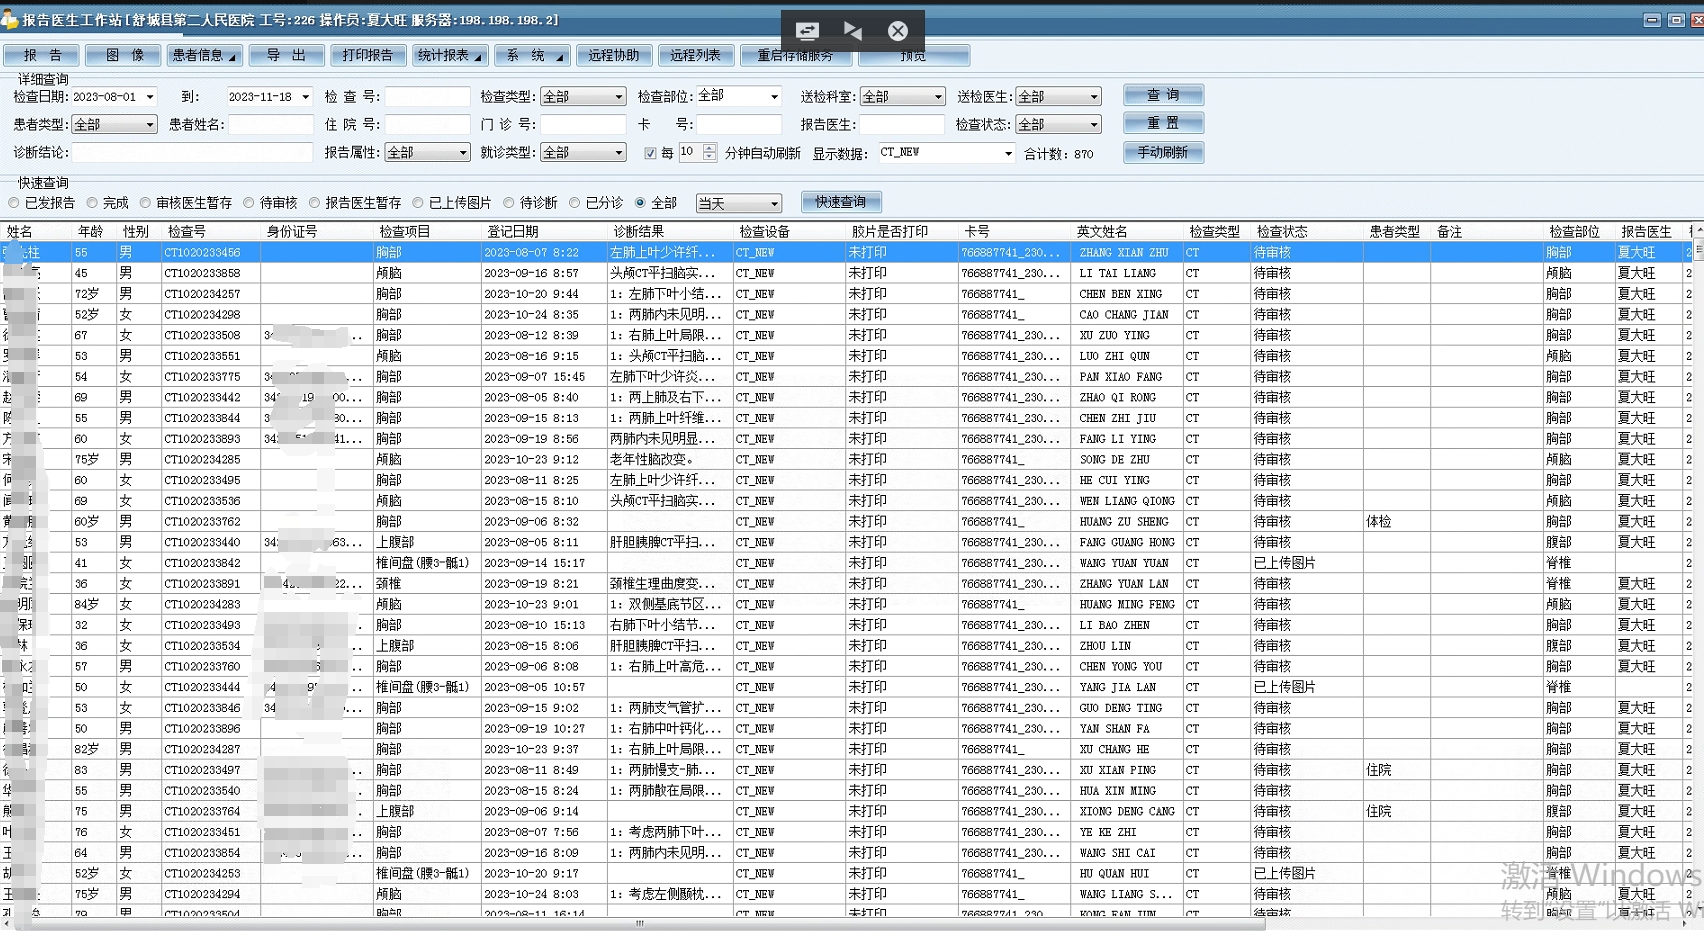Open the 当天 time range dropdown
This screenshot has width=1704, height=931.
[x=774, y=204]
